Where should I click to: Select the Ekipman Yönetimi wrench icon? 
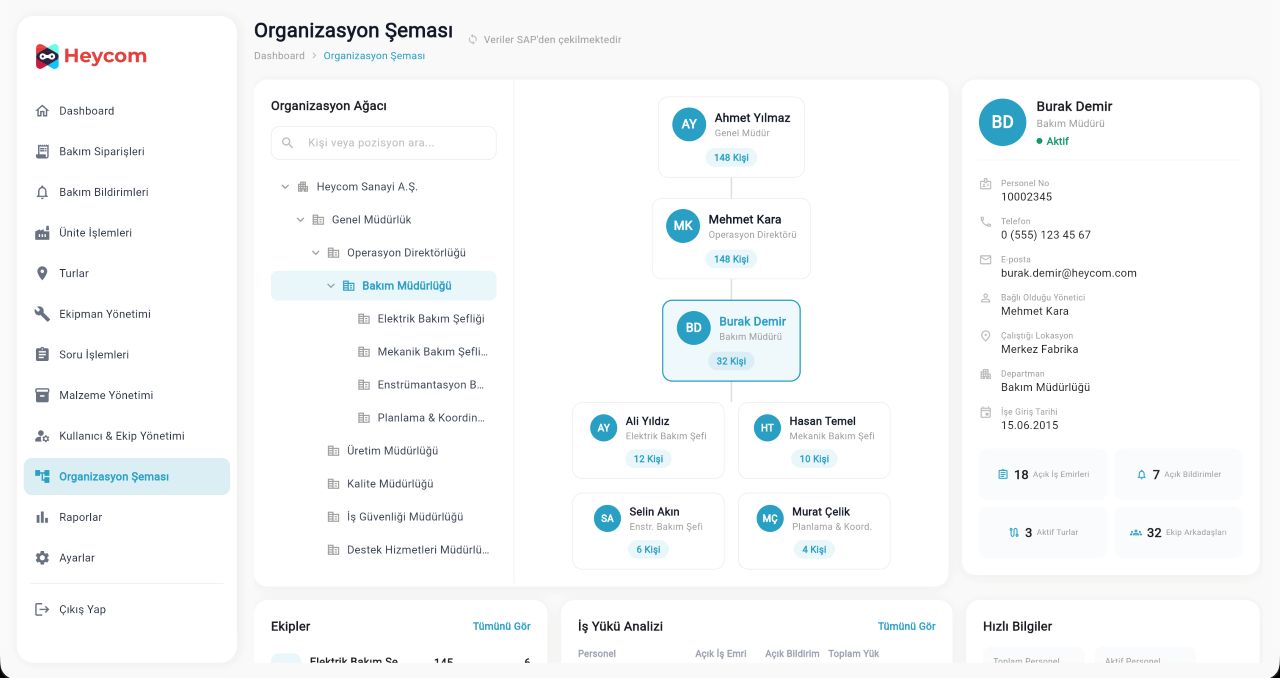click(42, 314)
